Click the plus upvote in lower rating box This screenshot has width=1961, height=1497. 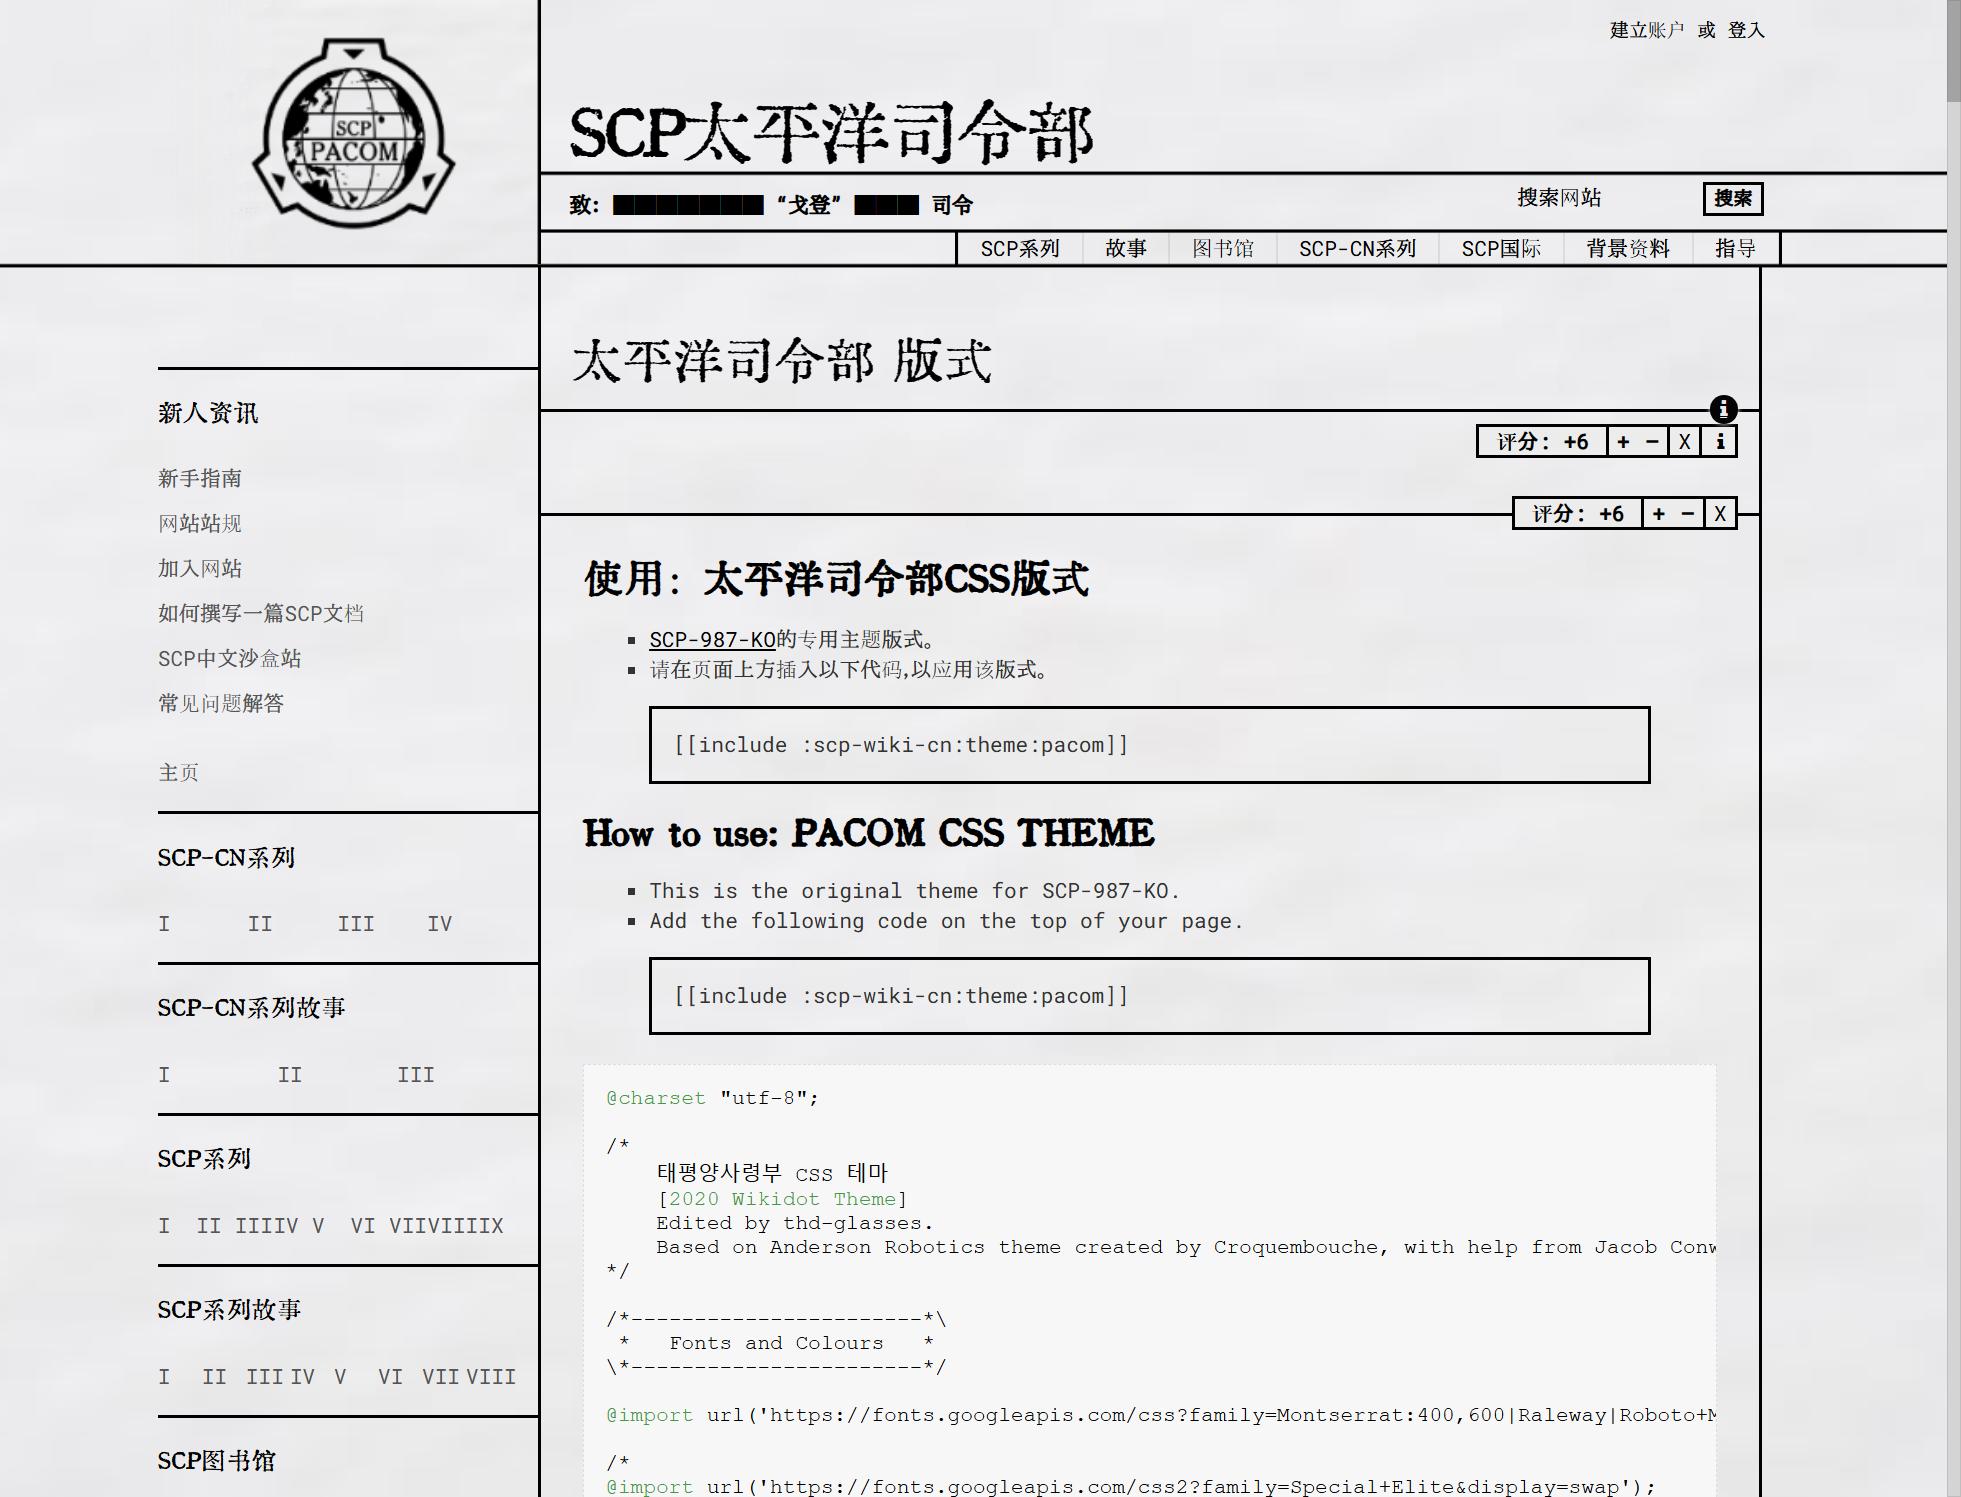pyautogui.click(x=1658, y=514)
